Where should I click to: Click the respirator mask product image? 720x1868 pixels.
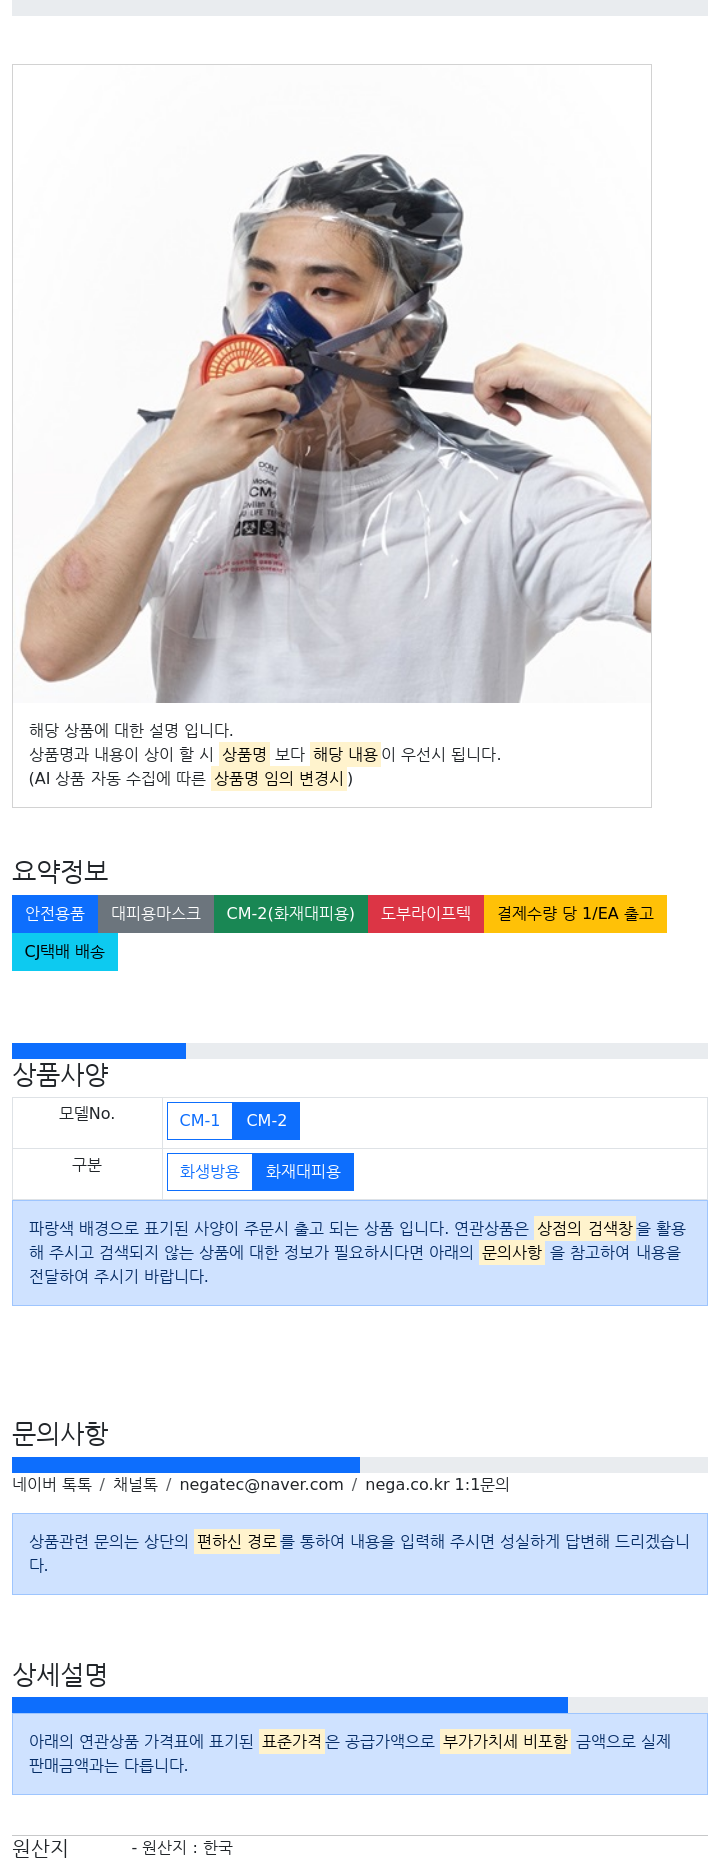tap(332, 384)
